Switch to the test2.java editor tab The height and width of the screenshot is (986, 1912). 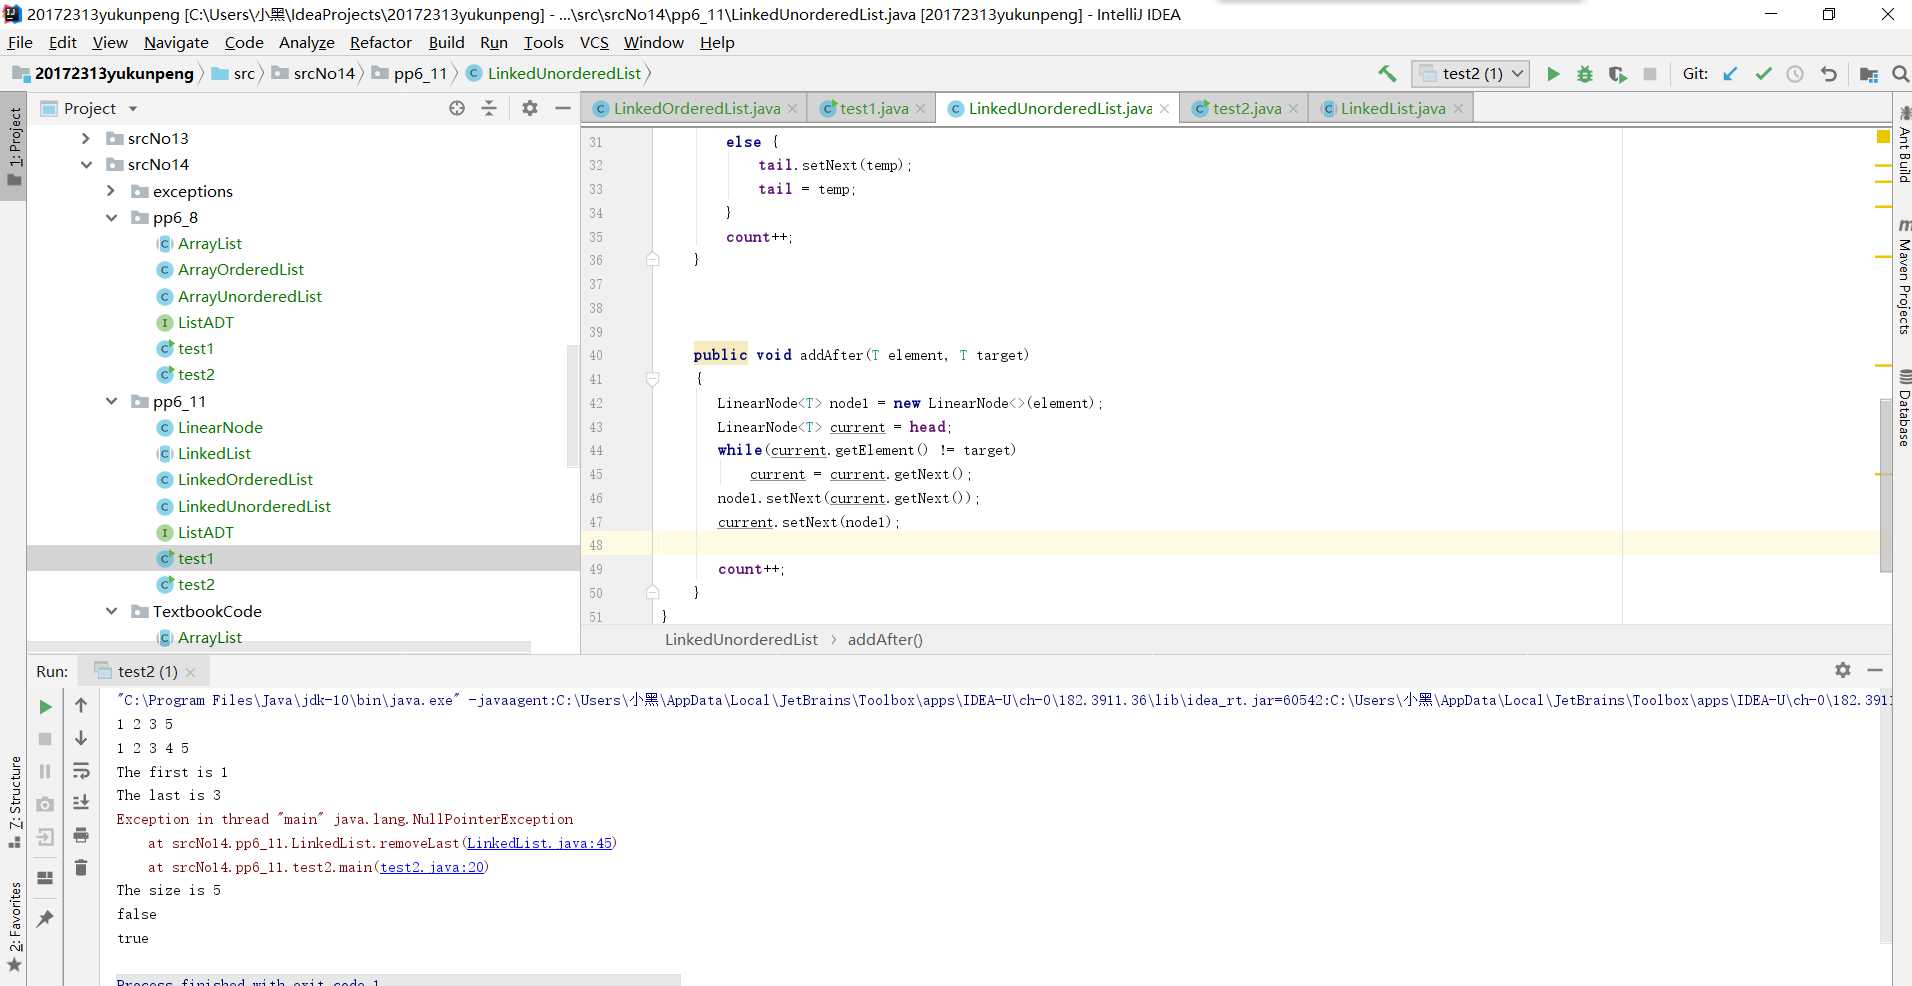tap(1246, 108)
